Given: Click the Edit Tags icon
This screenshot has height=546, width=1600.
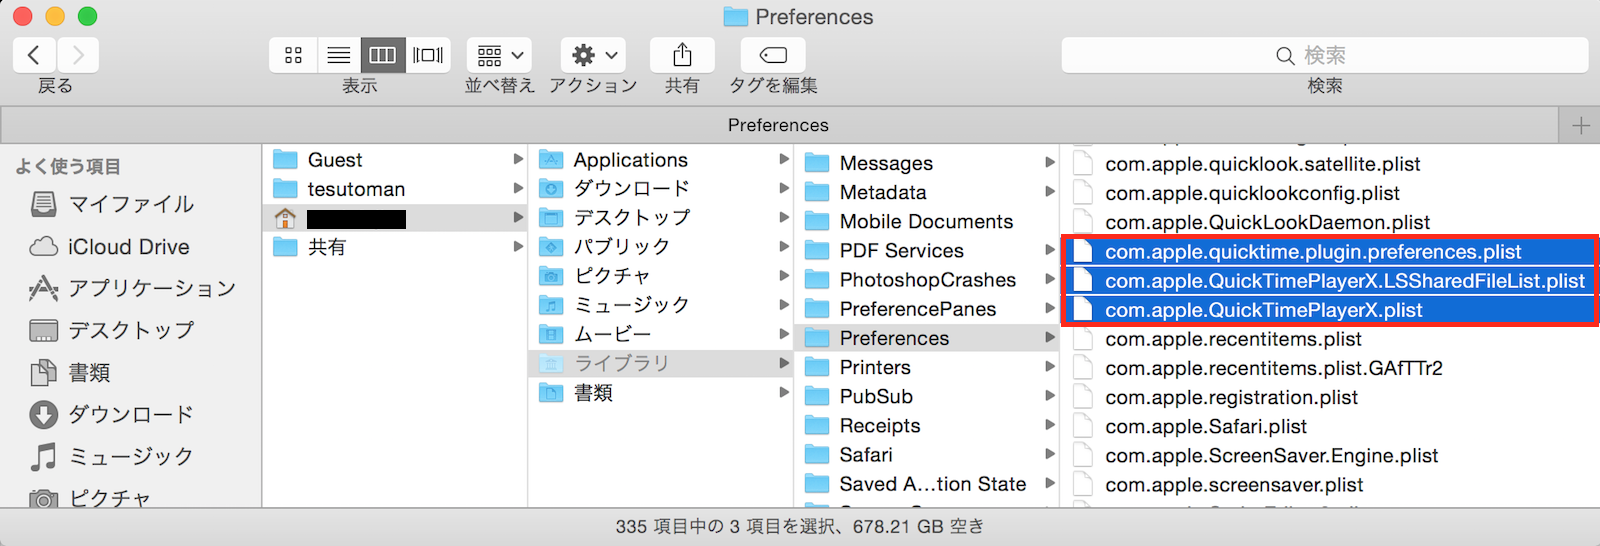Looking at the screenshot, I should (773, 55).
